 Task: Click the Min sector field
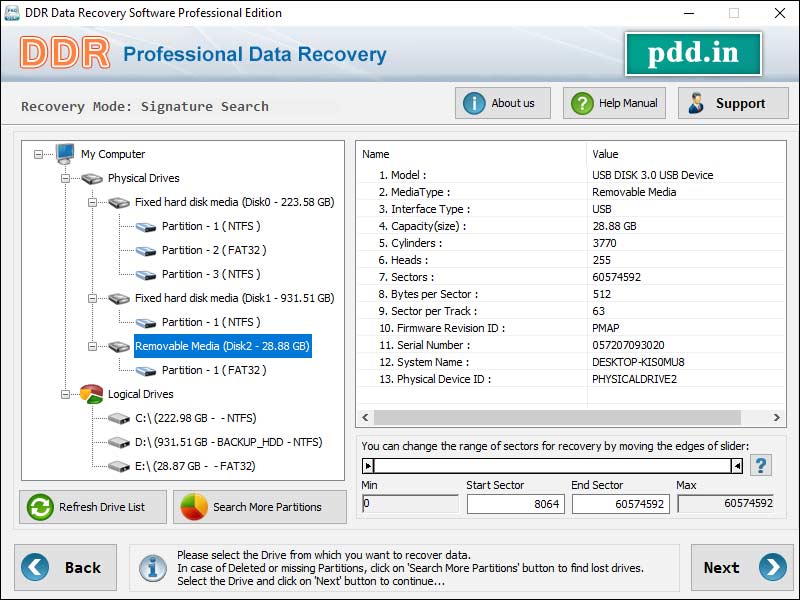(410, 504)
